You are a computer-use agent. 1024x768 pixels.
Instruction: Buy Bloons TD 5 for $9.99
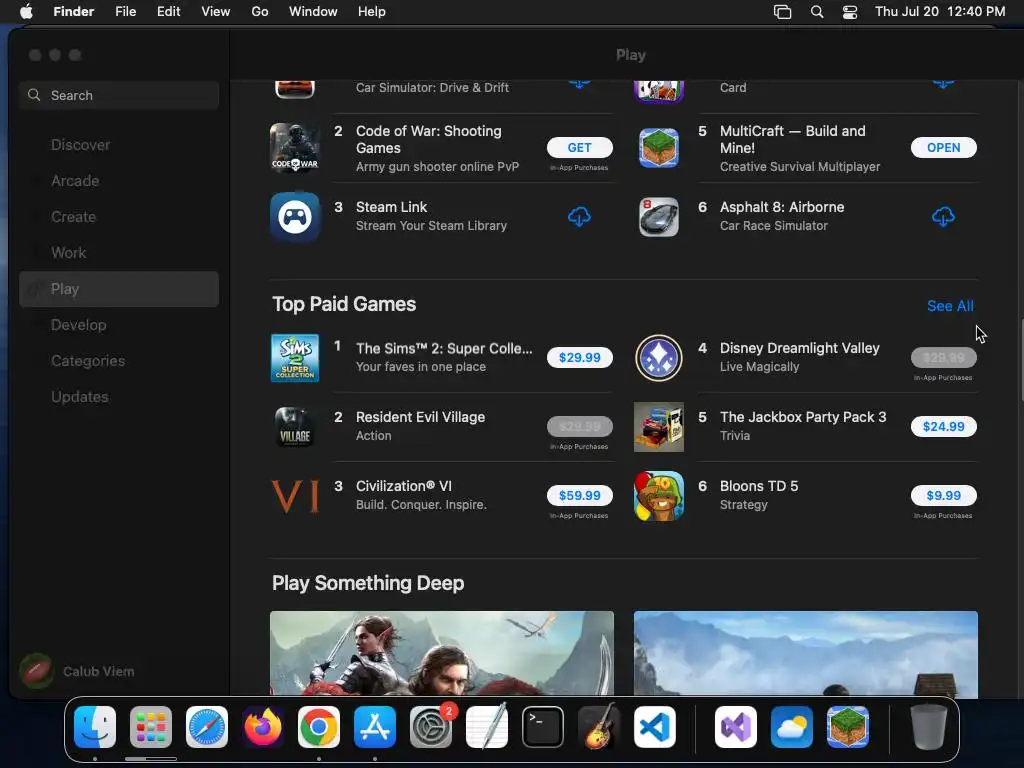tap(944, 496)
